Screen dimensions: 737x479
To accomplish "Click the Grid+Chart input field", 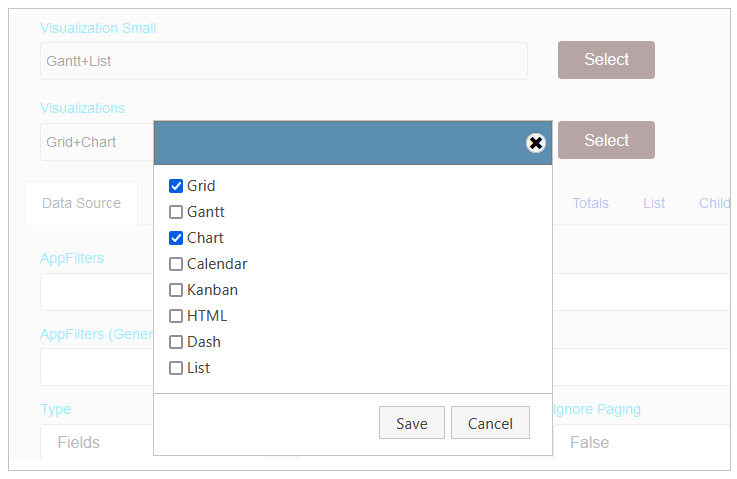I will pos(97,142).
